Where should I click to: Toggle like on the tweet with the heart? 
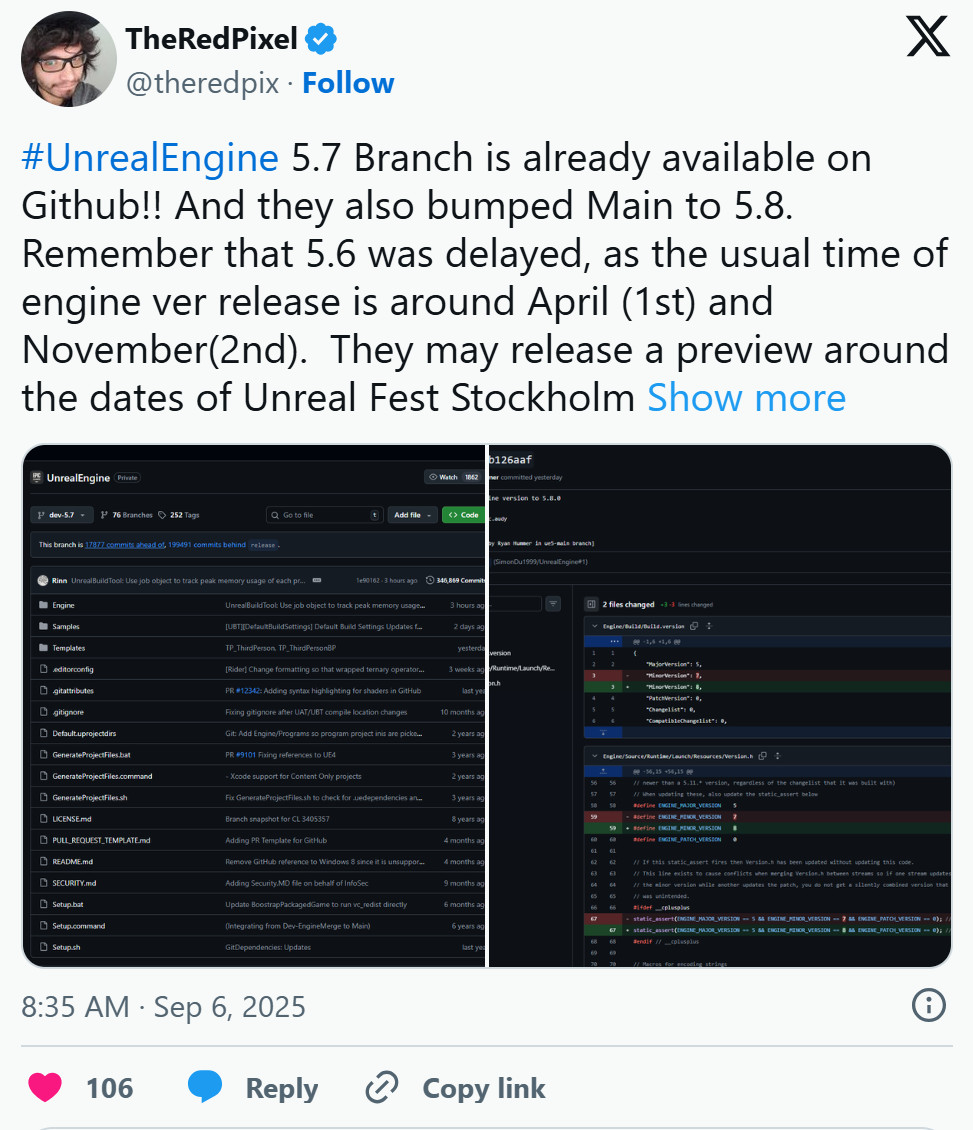[45, 1087]
